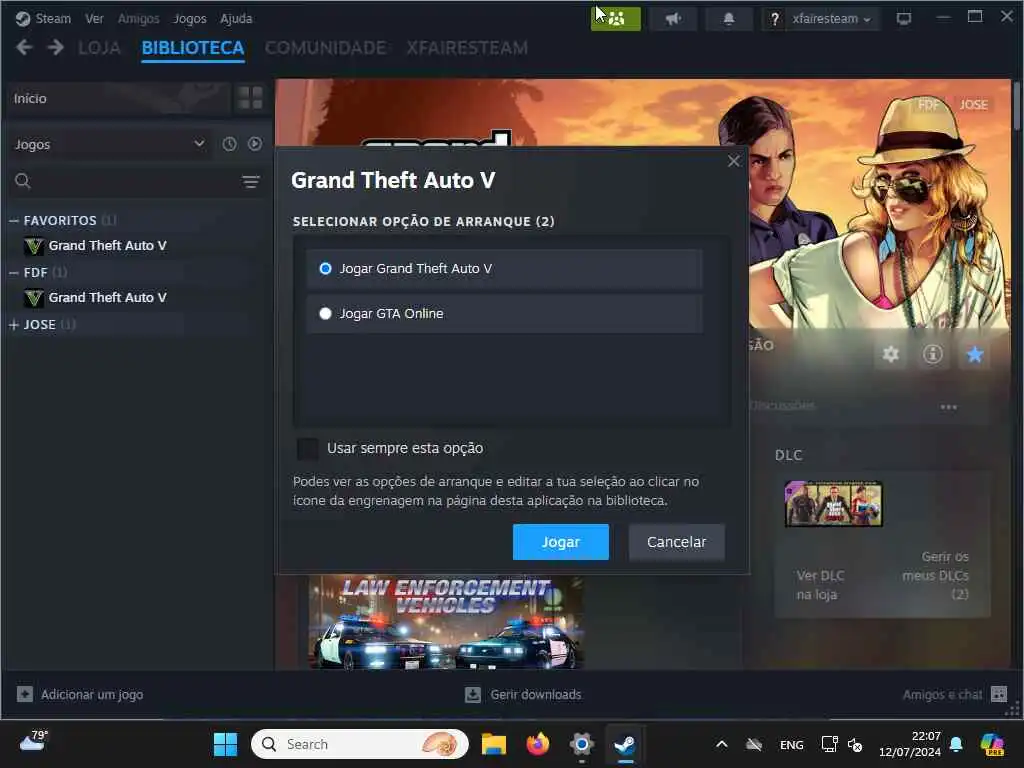Collapse the FAVORITOS category
Screen dimensions: 1024x768
(14, 221)
